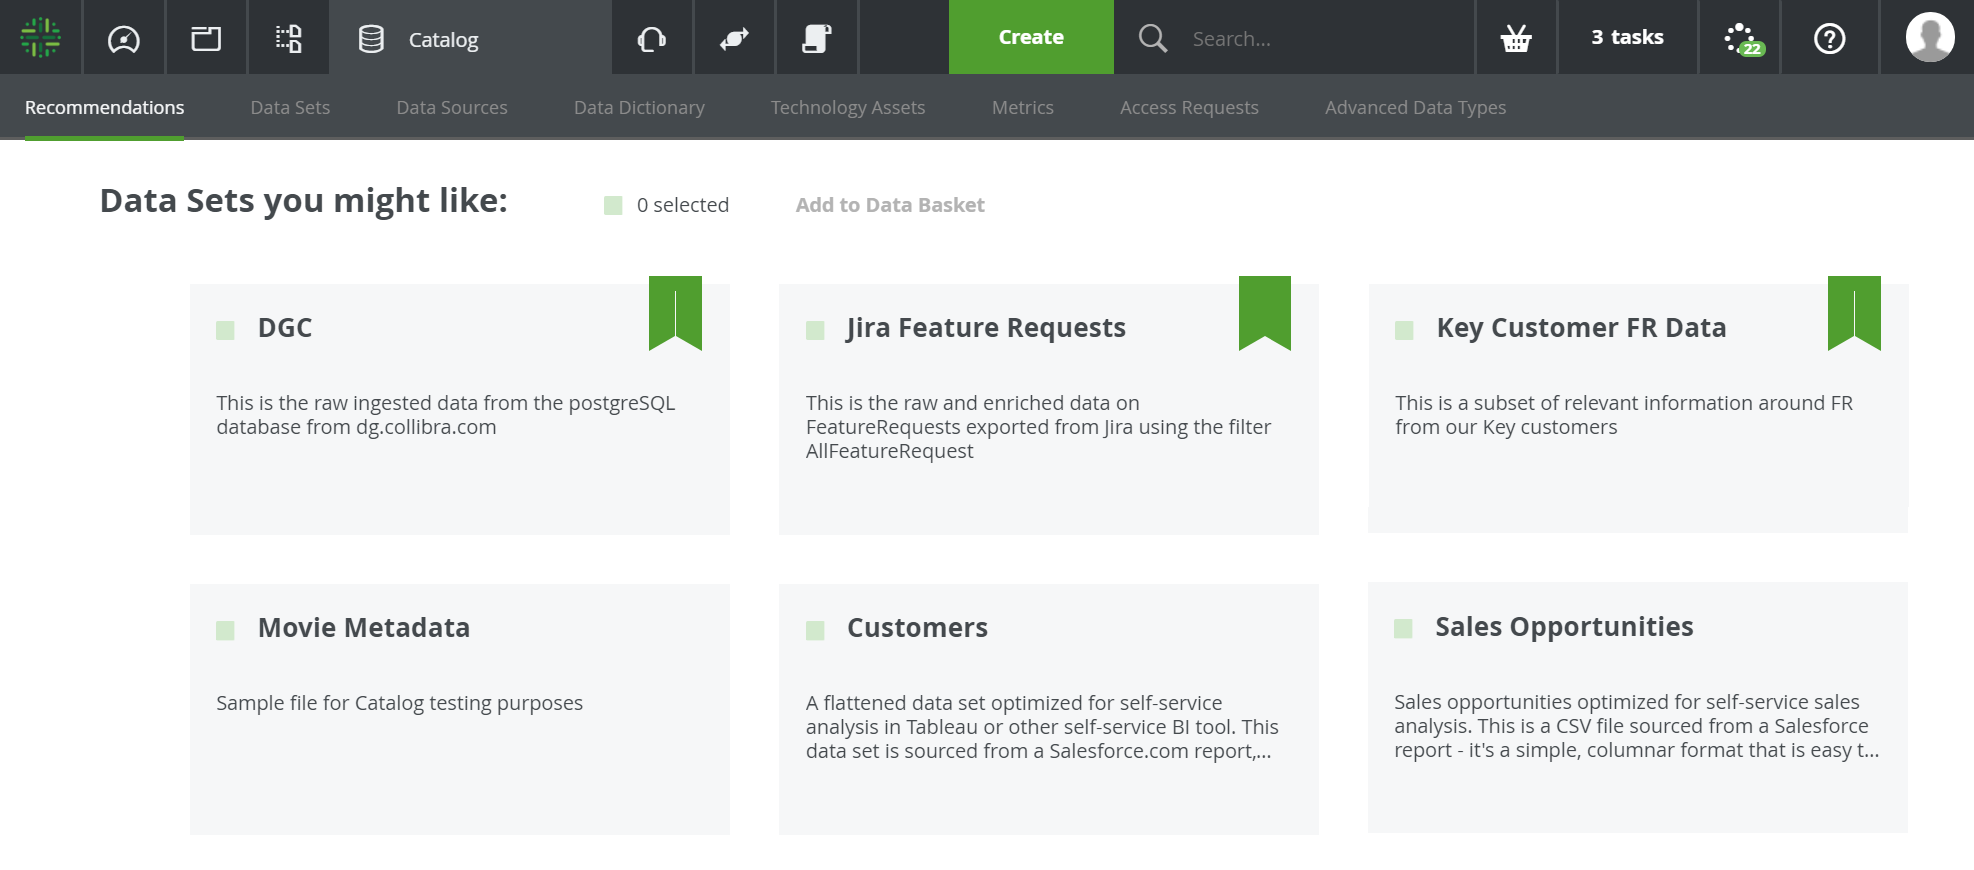The height and width of the screenshot is (870, 1974).
Task: Click the Help question mark icon
Action: 1829,38
